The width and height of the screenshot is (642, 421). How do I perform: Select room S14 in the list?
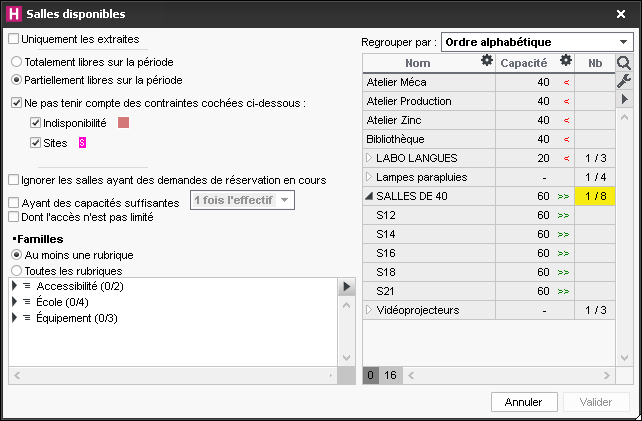pyautogui.click(x=488, y=234)
